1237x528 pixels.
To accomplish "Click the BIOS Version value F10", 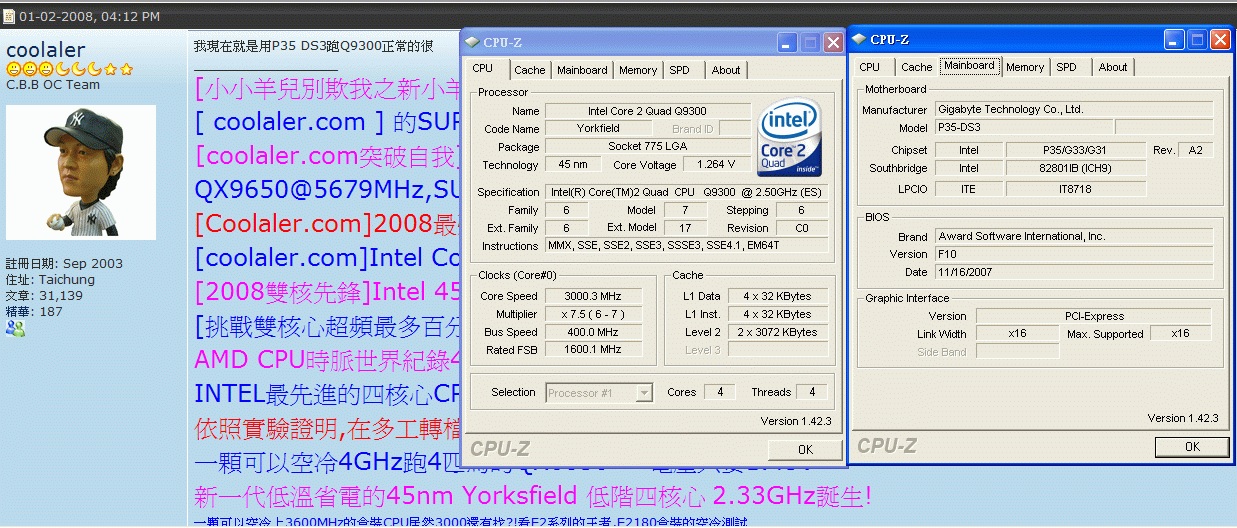I will pos(1074,254).
